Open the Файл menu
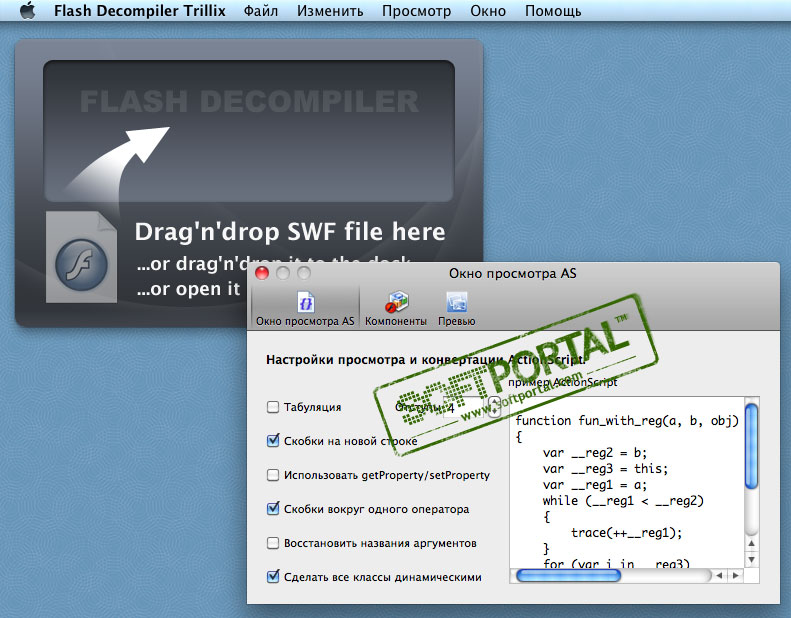This screenshot has width=791, height=618. (x=260, y=11)
